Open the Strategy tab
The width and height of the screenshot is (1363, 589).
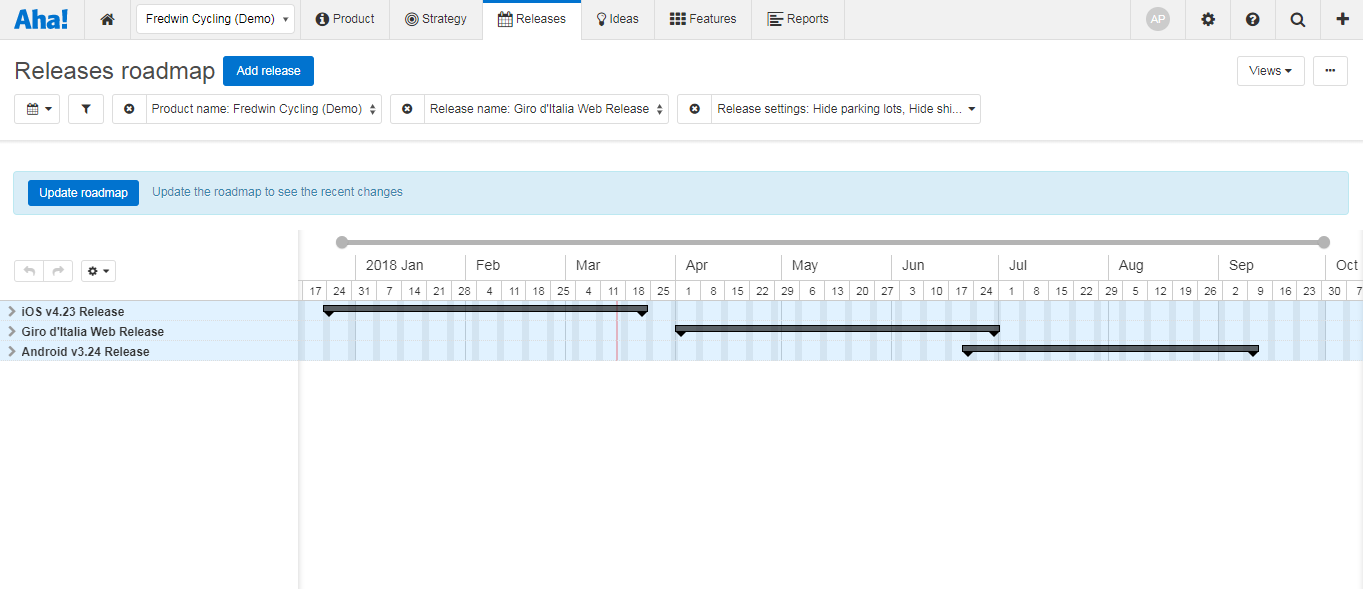436,19
